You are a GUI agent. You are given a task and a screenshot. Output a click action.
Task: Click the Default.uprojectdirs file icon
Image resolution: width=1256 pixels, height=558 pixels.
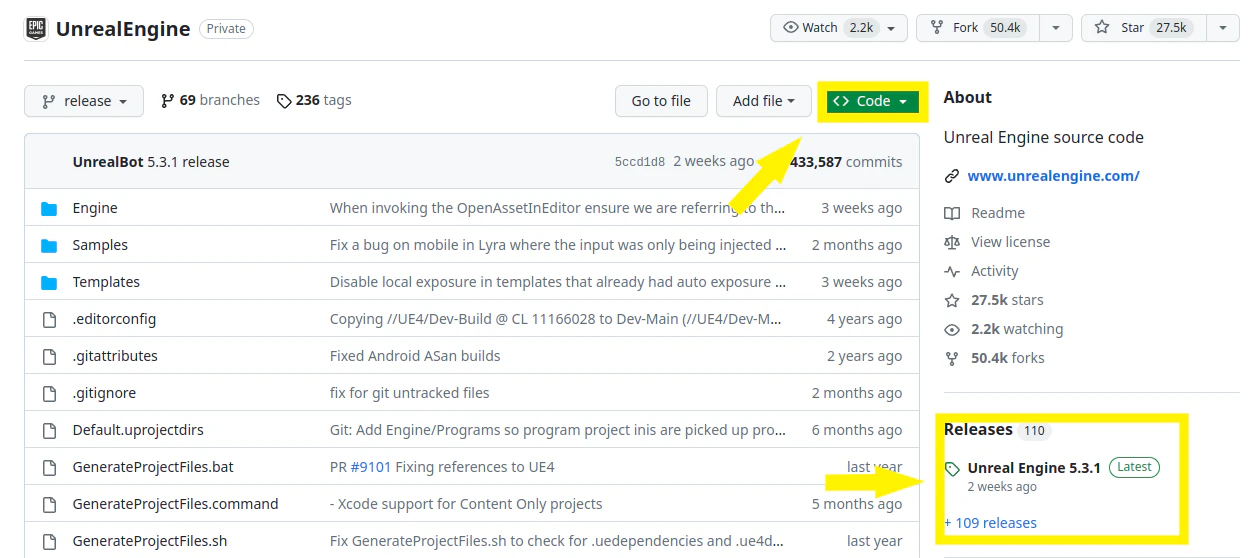pyautogui.click(x=49, y=430)
